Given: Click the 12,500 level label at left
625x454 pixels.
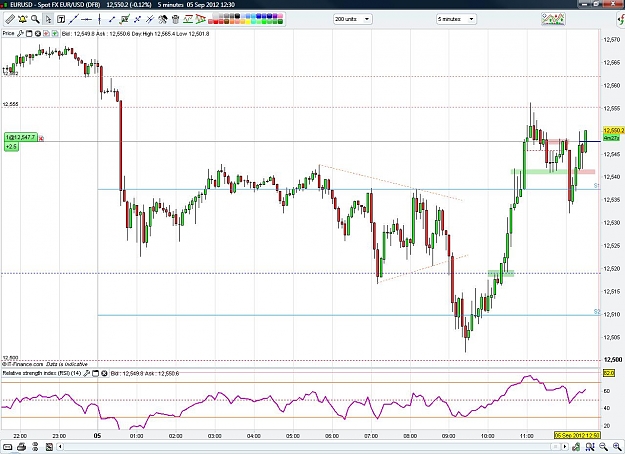Looking at the screenshot, I should (10, 358).
